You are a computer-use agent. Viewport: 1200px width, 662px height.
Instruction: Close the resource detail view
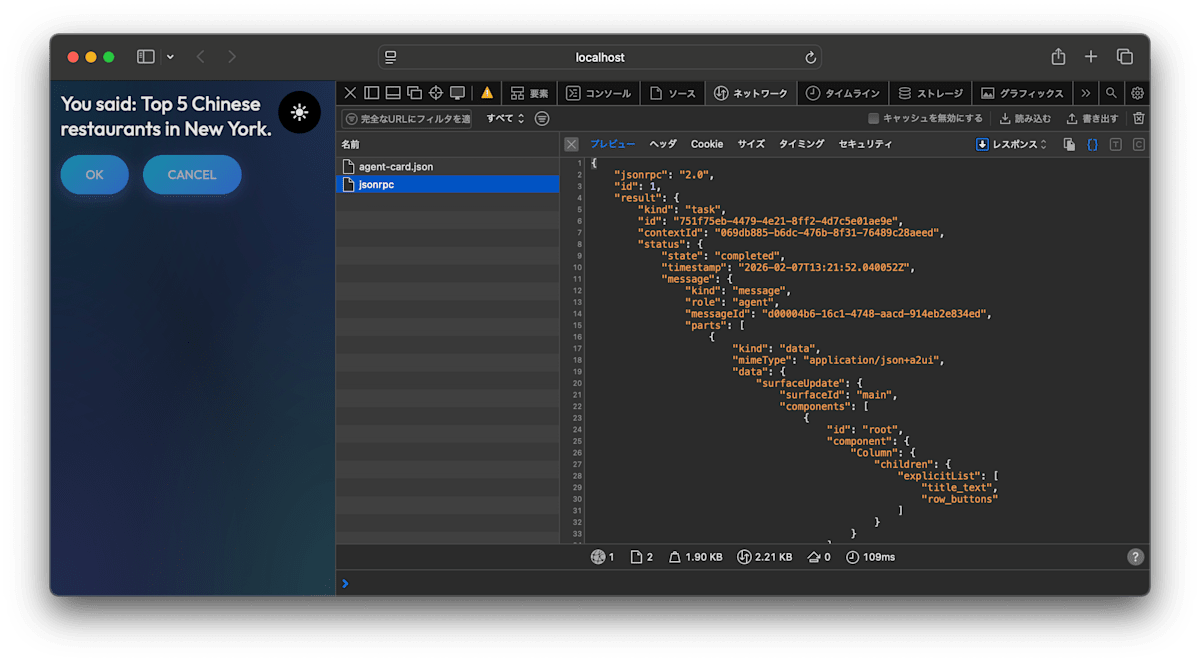(571, 144)
